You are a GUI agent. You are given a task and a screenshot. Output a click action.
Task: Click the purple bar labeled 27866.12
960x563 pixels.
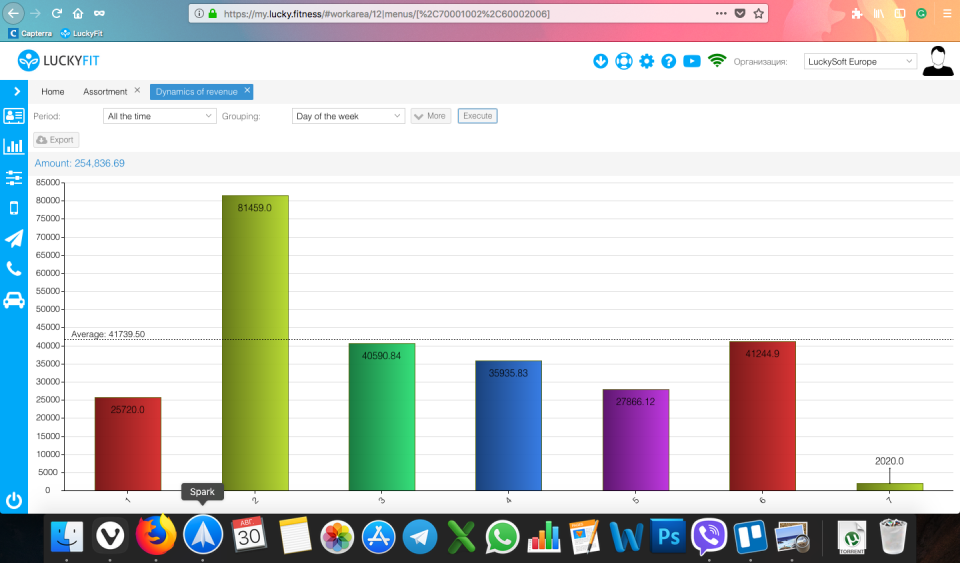pos(636,439)
